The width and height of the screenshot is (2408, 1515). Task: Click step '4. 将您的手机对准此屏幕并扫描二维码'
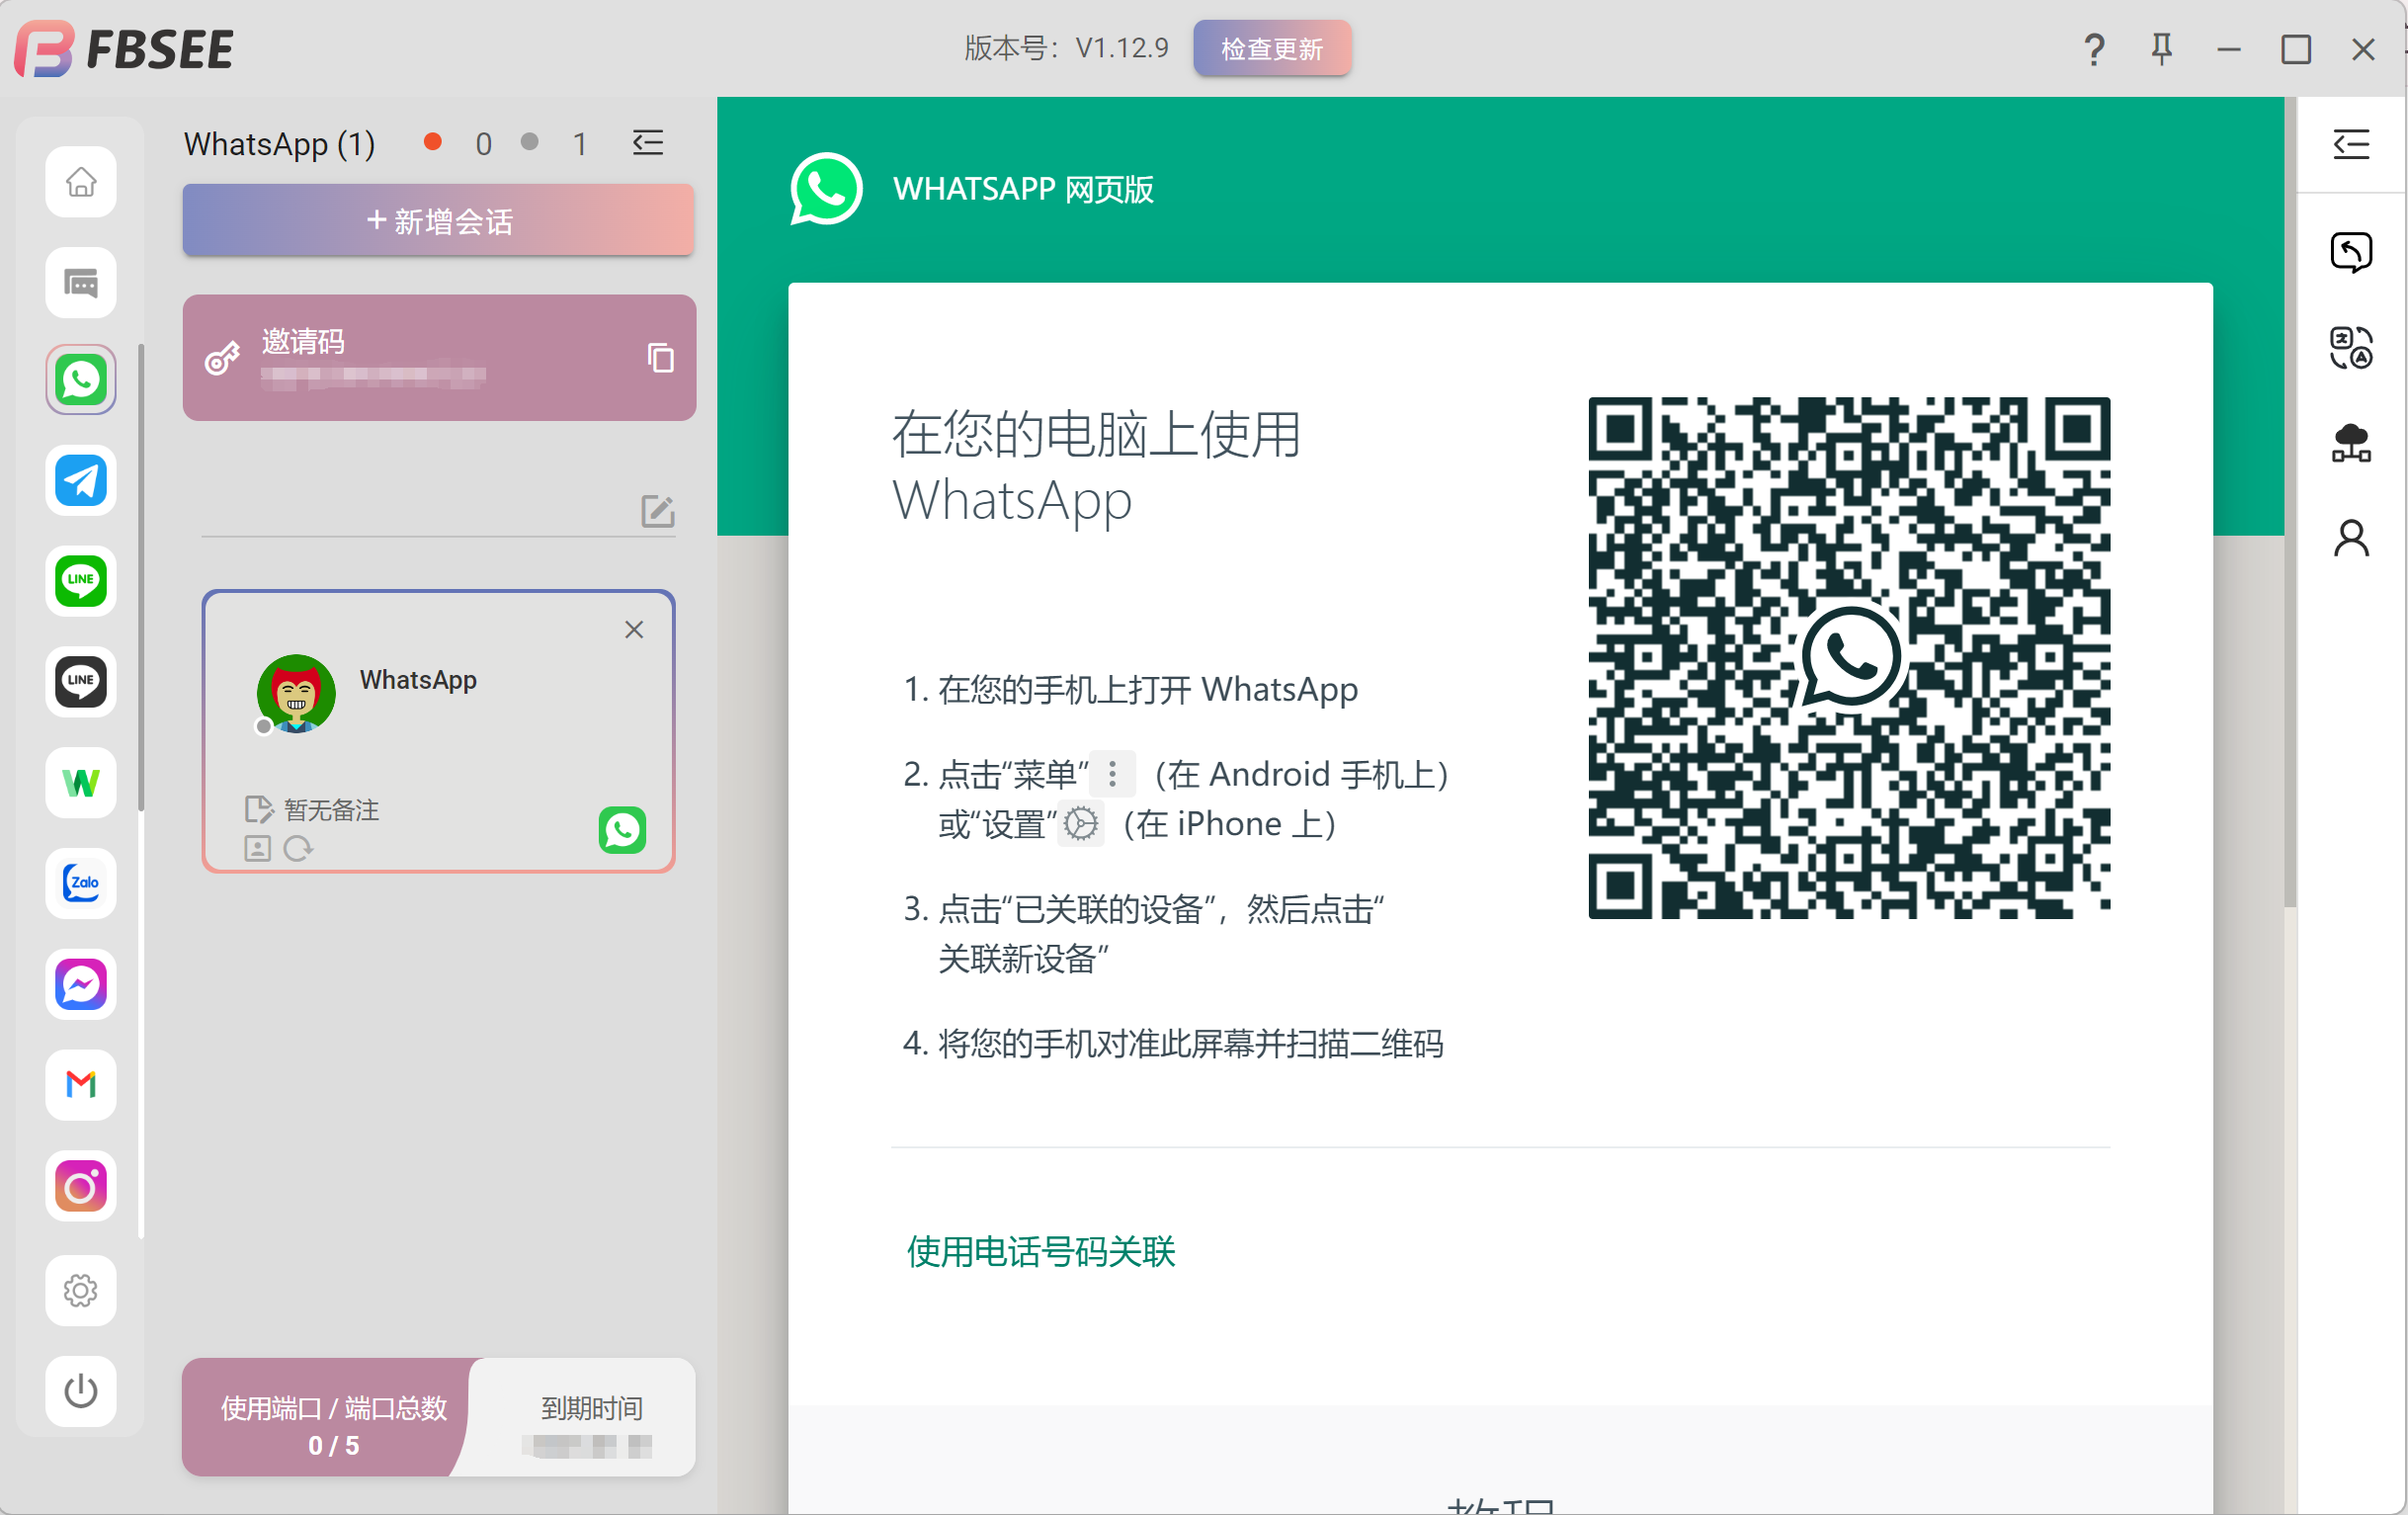(x=1173, y=1044)
